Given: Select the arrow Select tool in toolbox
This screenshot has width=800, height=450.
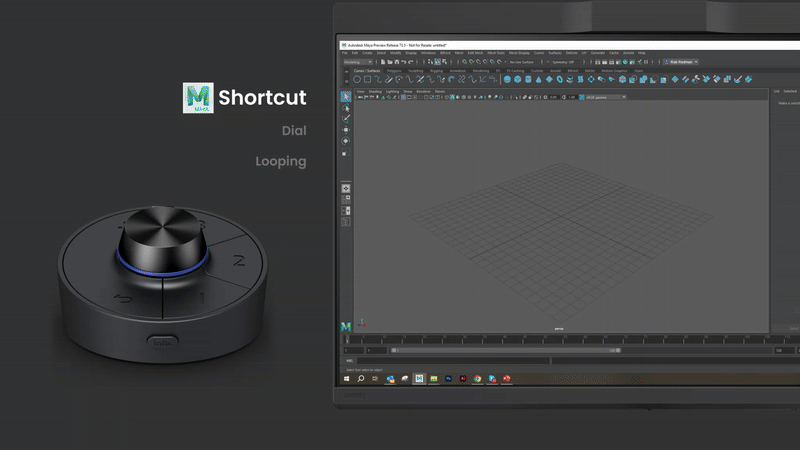Looking at the screenshot, I should click(x=346, y=97).
